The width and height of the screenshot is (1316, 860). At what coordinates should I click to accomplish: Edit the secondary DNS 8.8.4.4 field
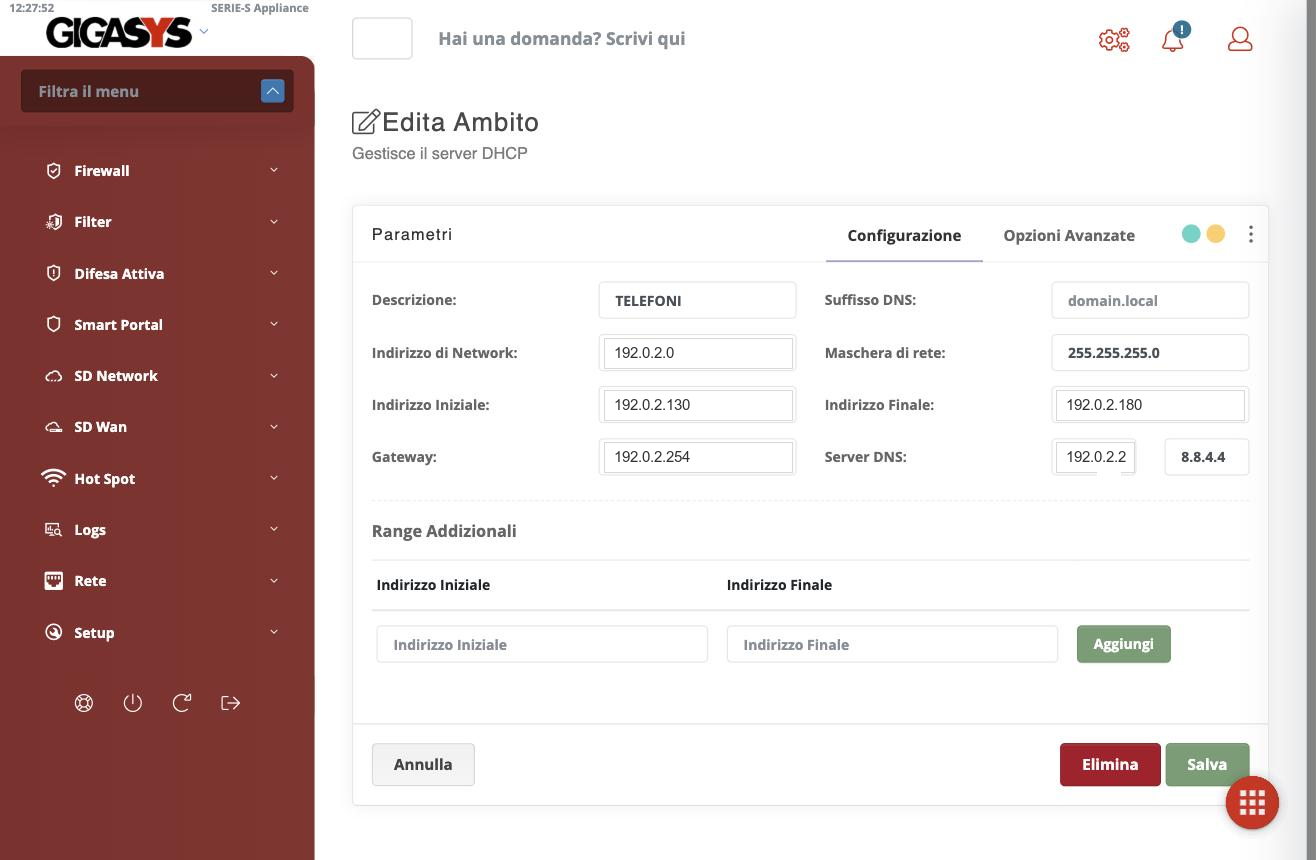tap(1207, 456)
